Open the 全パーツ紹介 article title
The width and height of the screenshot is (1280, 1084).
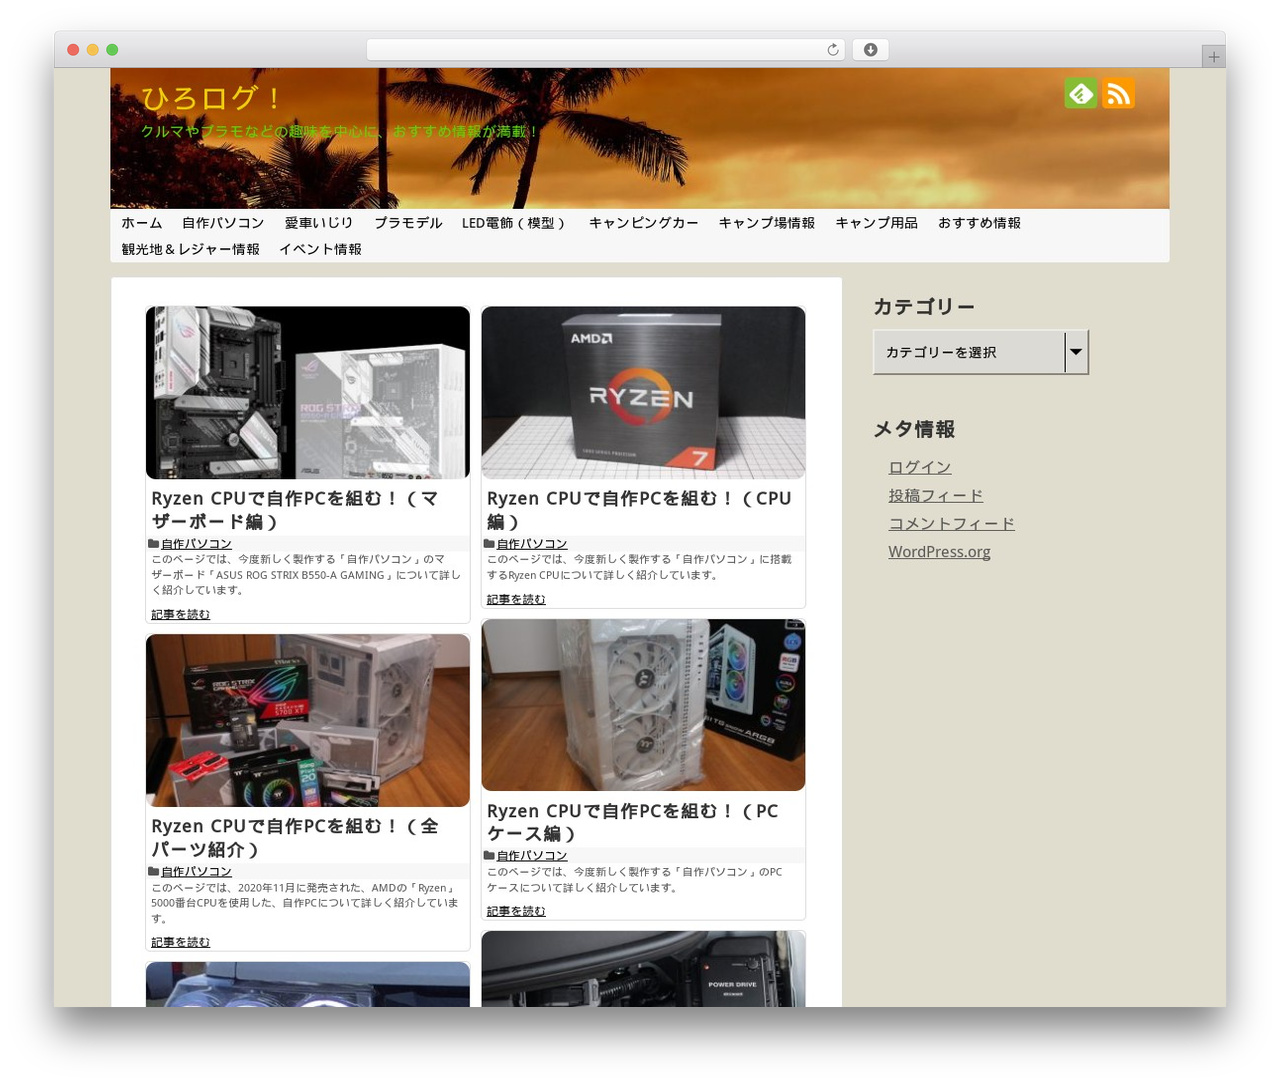click(x=295, y=838)
